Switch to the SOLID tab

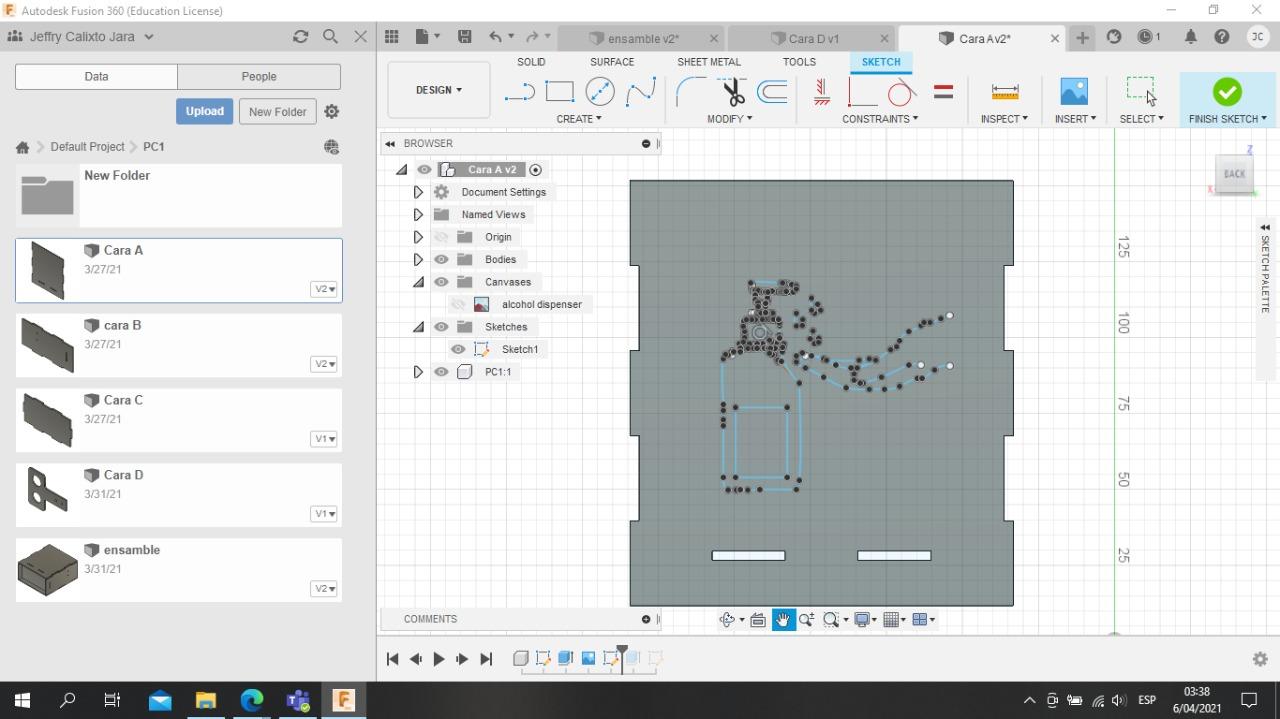tap(531, 62)
